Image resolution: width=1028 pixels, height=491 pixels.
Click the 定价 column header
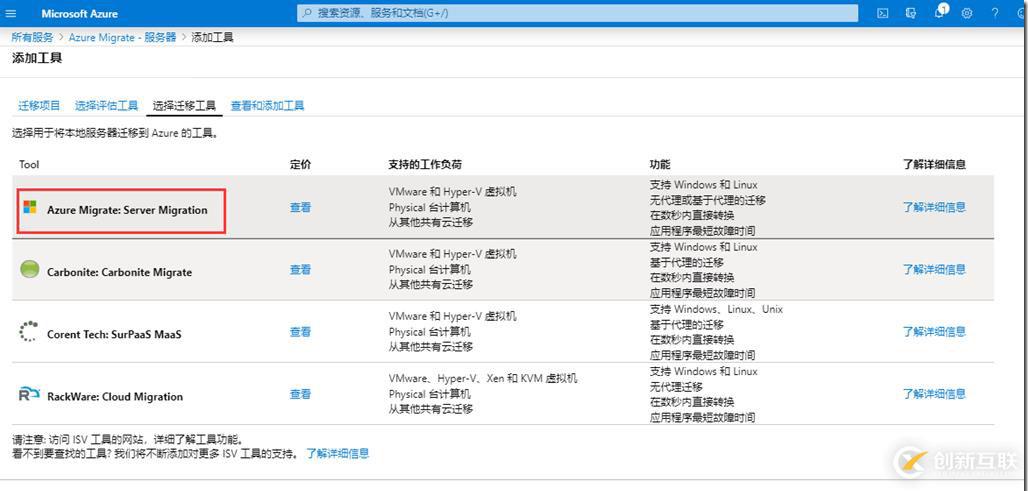tap(300, 165)
